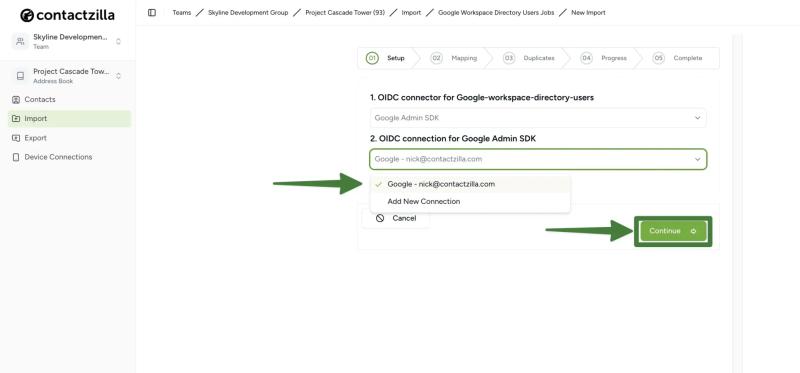The image size is (800, 373).
Task: Click the Cancel button
Action: click(396, 218)
